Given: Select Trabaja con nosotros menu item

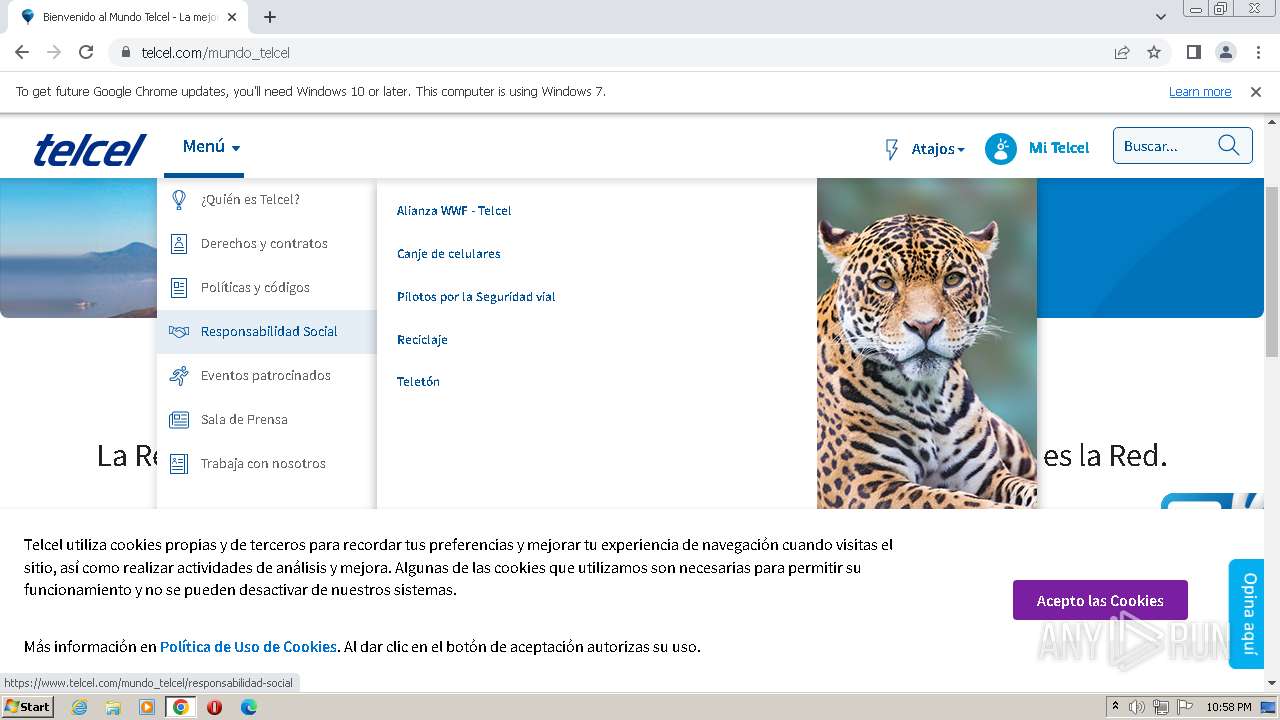Looking at the screenshot, I should coord(267,464).
